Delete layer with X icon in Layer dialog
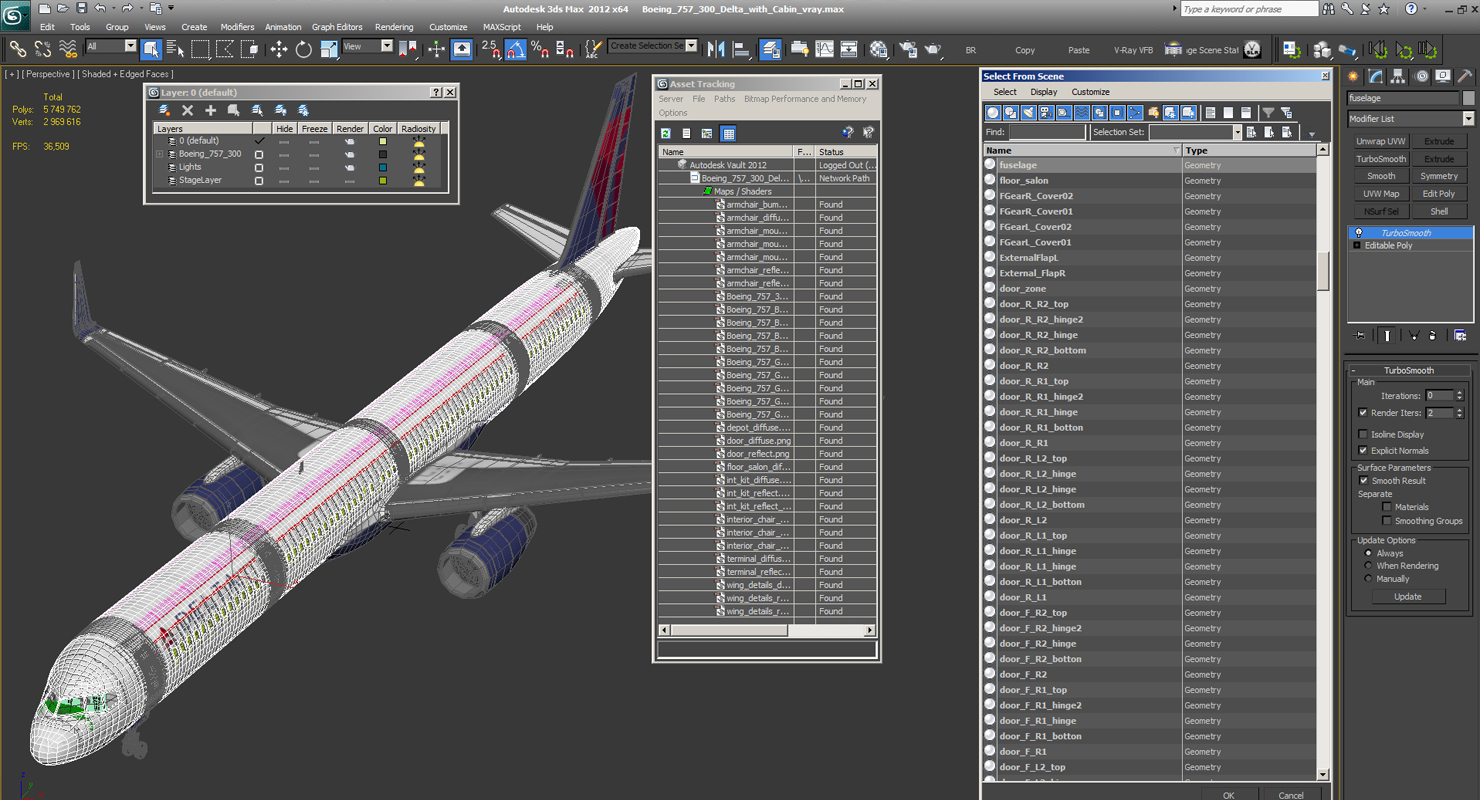The width and height of the screenshot is (1480, 800). click(187, 110)
